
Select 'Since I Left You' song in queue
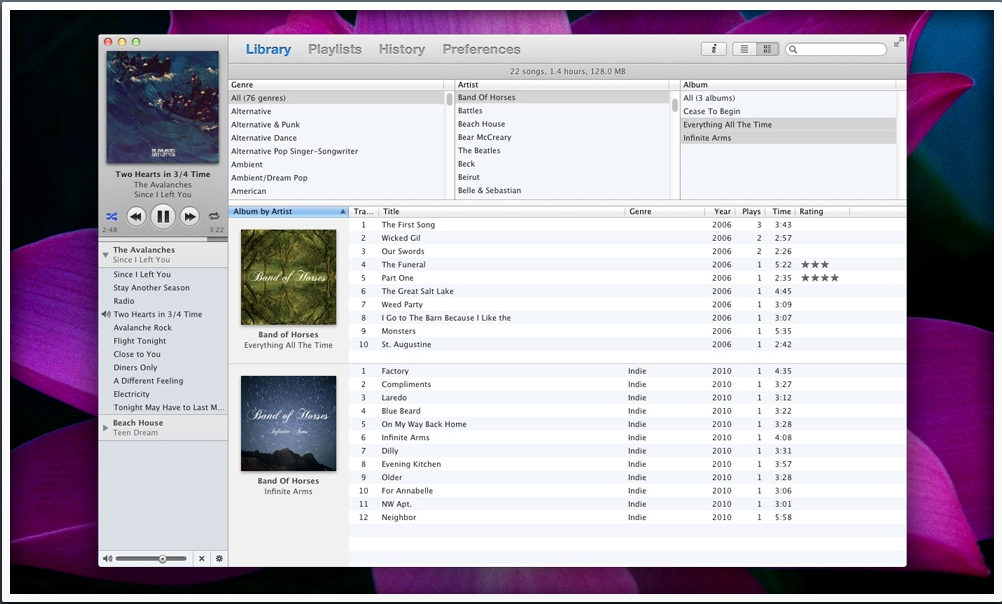click(163, 274)
